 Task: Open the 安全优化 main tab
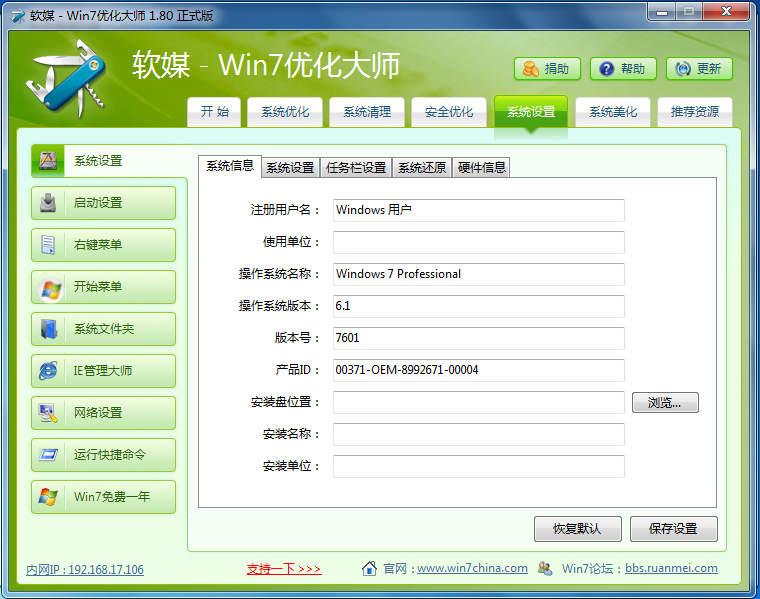[x=449, y=112]
